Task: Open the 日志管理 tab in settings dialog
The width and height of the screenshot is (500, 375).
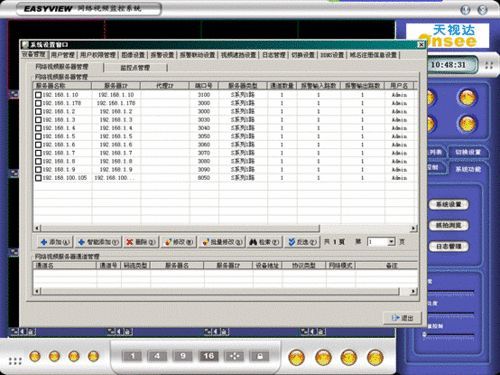Action: click(x=274, y=55)
